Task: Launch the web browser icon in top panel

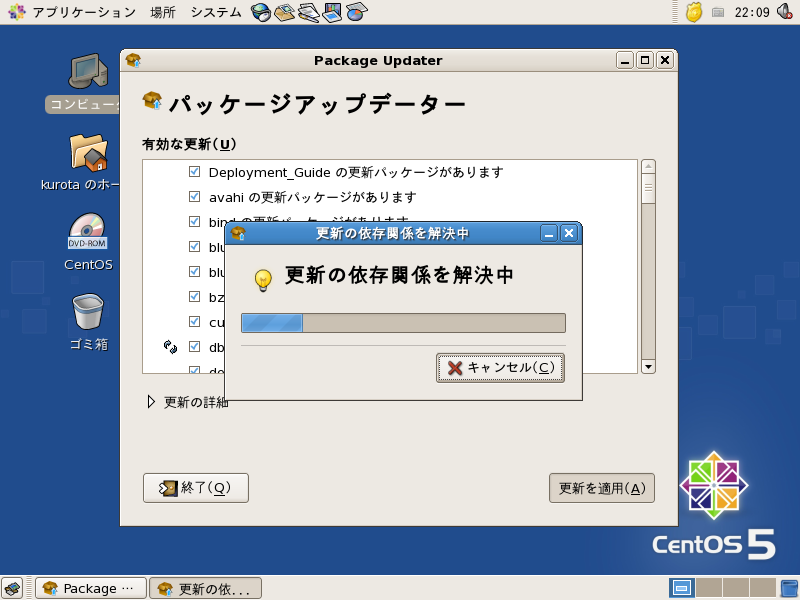Action: pos(261,12)
